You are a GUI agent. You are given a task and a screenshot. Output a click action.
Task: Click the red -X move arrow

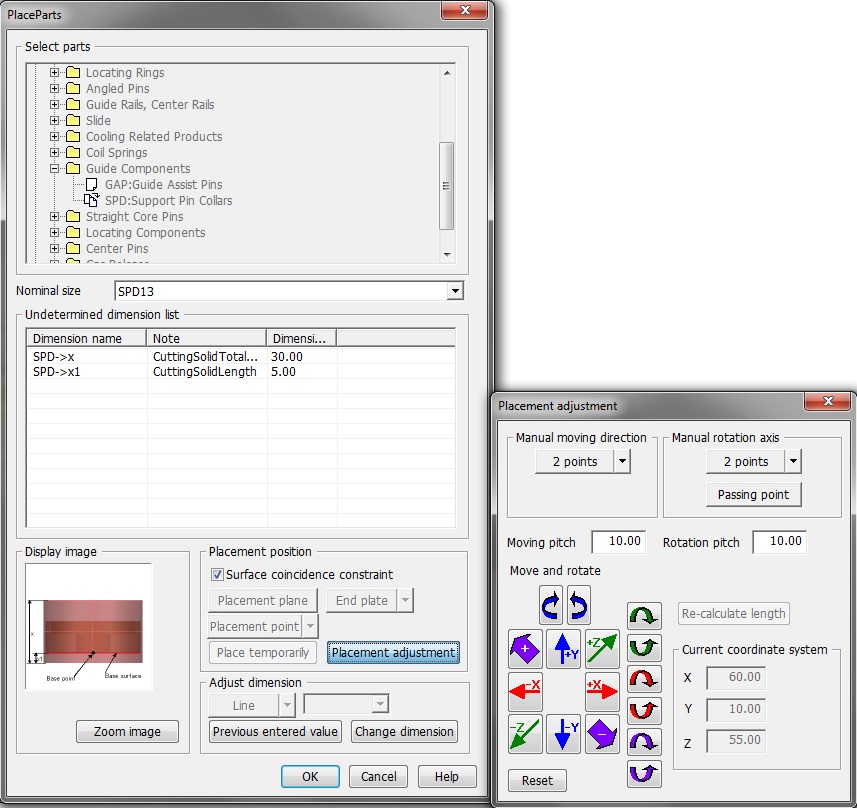tap(526, 691)
